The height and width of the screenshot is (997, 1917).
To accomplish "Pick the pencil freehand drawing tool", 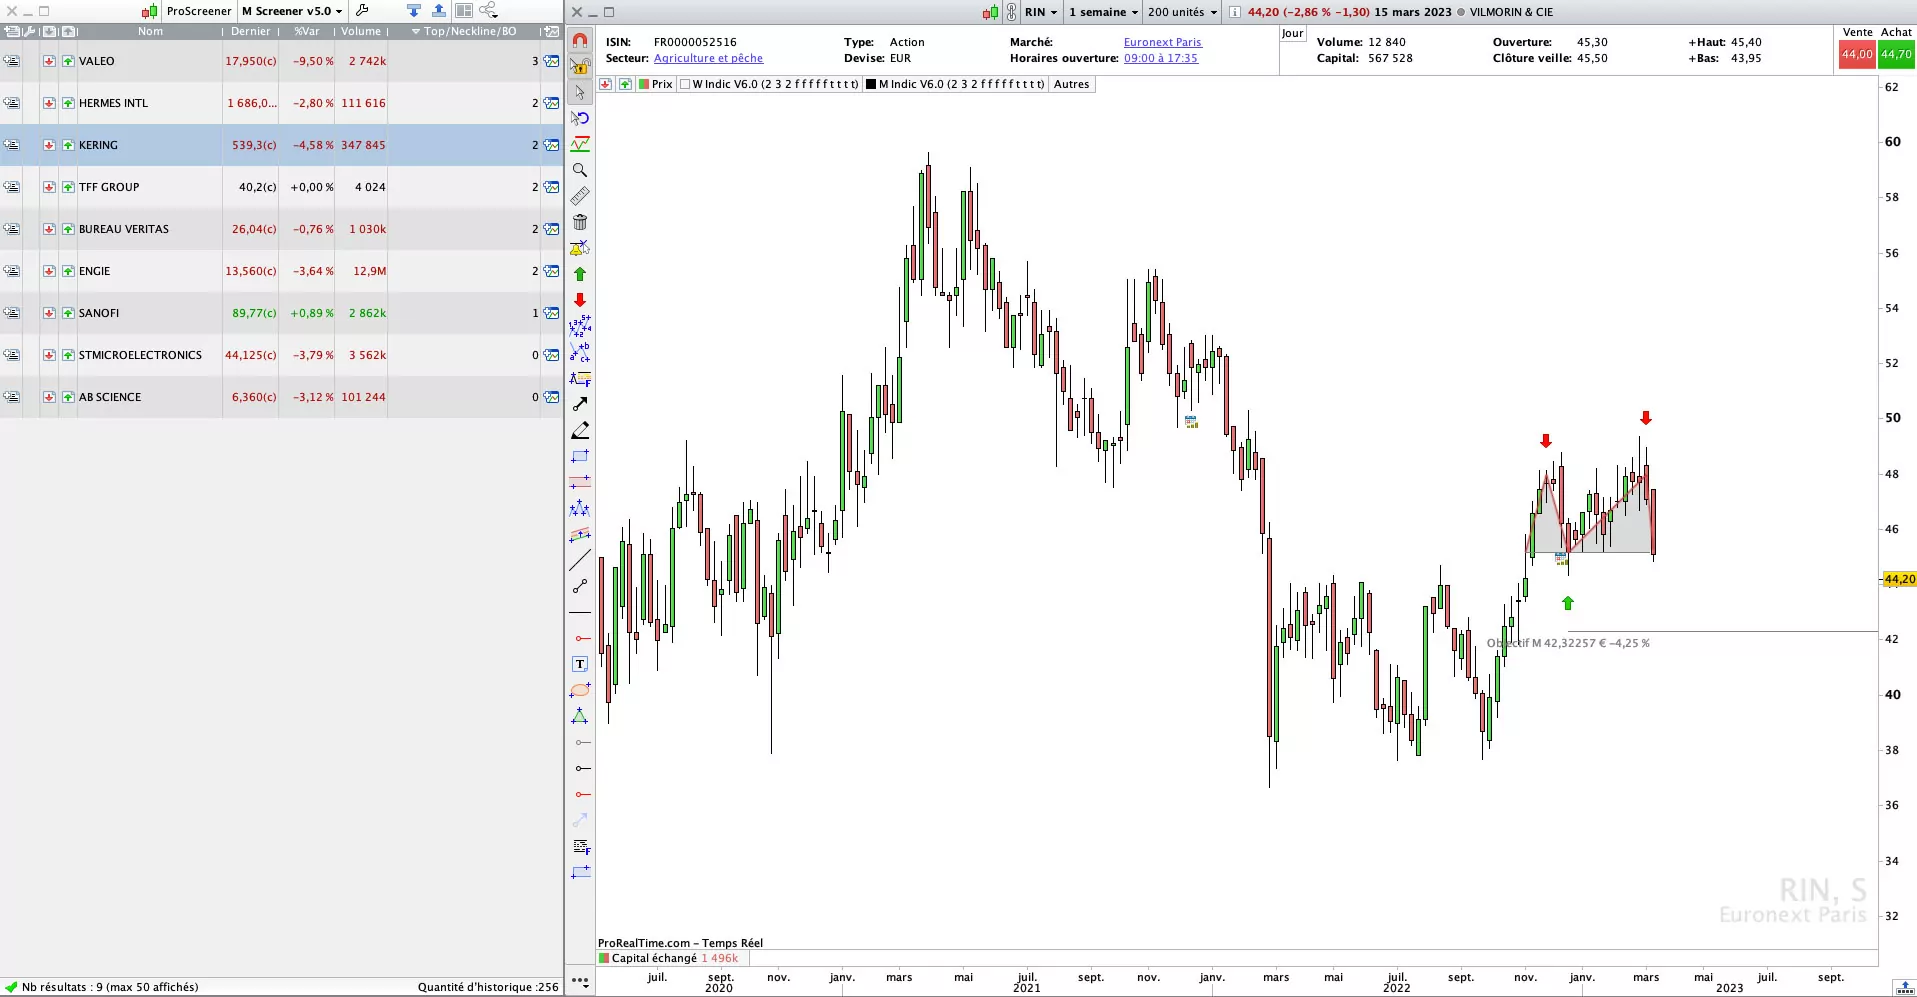I will click(x=580, y=430).
